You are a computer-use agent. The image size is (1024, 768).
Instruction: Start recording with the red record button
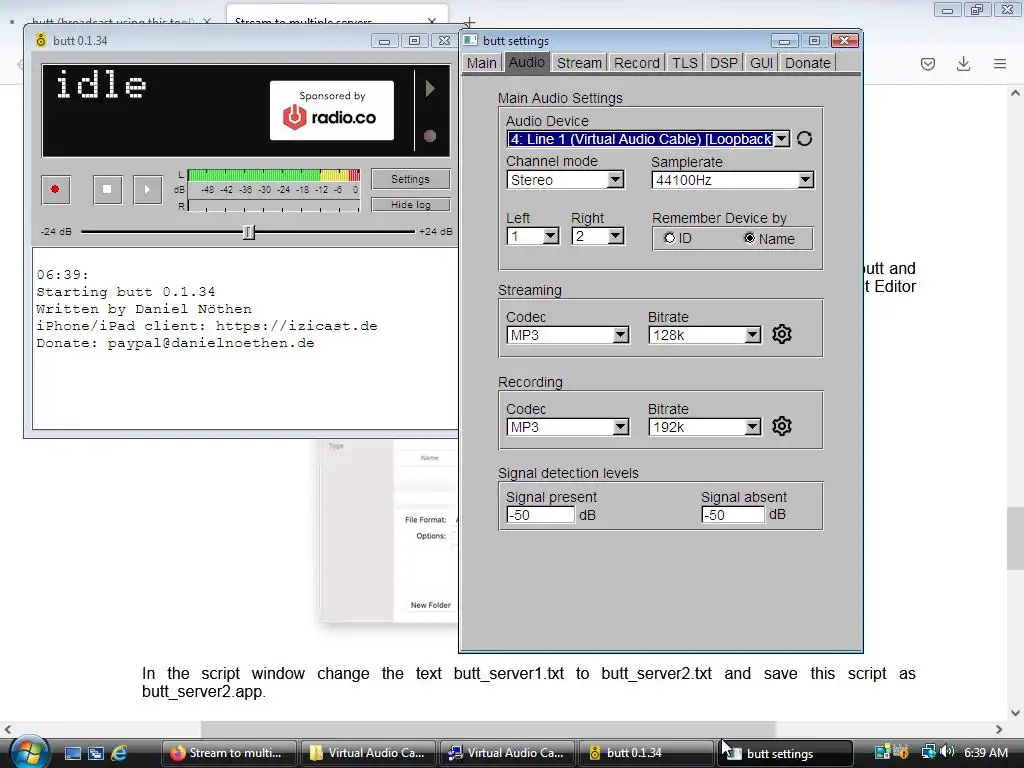pyautogui.click(x=56, y=189)
